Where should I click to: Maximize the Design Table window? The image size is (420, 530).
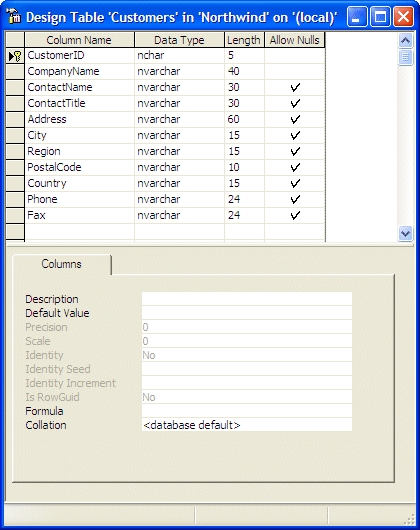[380, 17]
